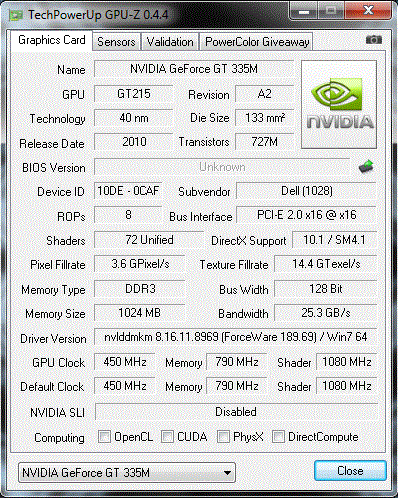Close the window with the red X
The image size is (398, 498).
(368, 11)
